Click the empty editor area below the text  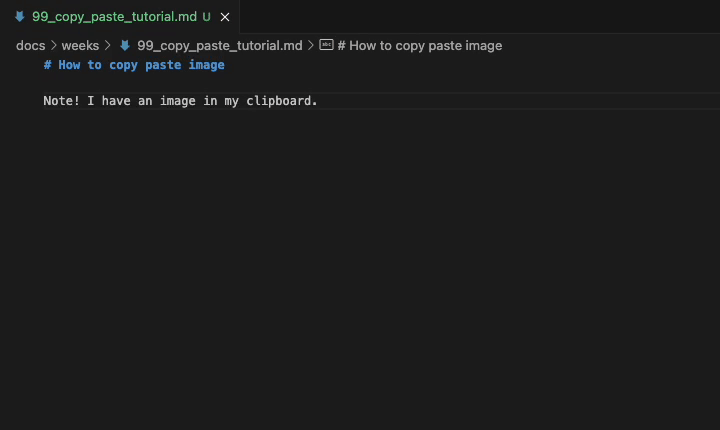tap(360, 270)
